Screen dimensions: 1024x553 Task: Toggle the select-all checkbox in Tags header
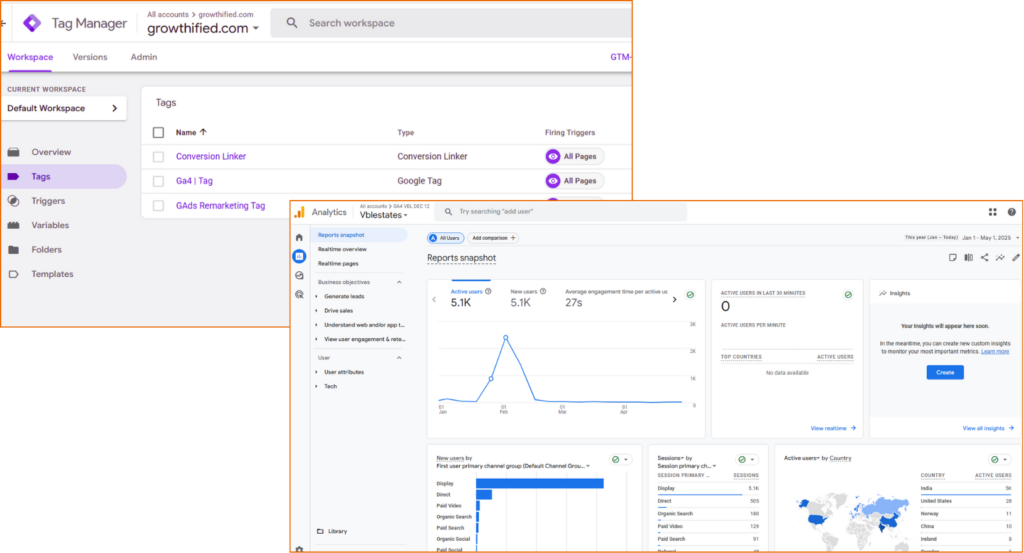point(158,132)
